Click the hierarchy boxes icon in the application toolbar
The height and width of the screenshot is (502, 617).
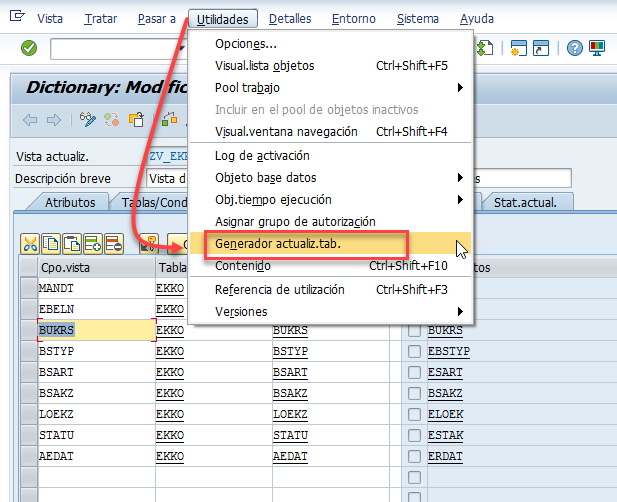[x=170, y=120]
